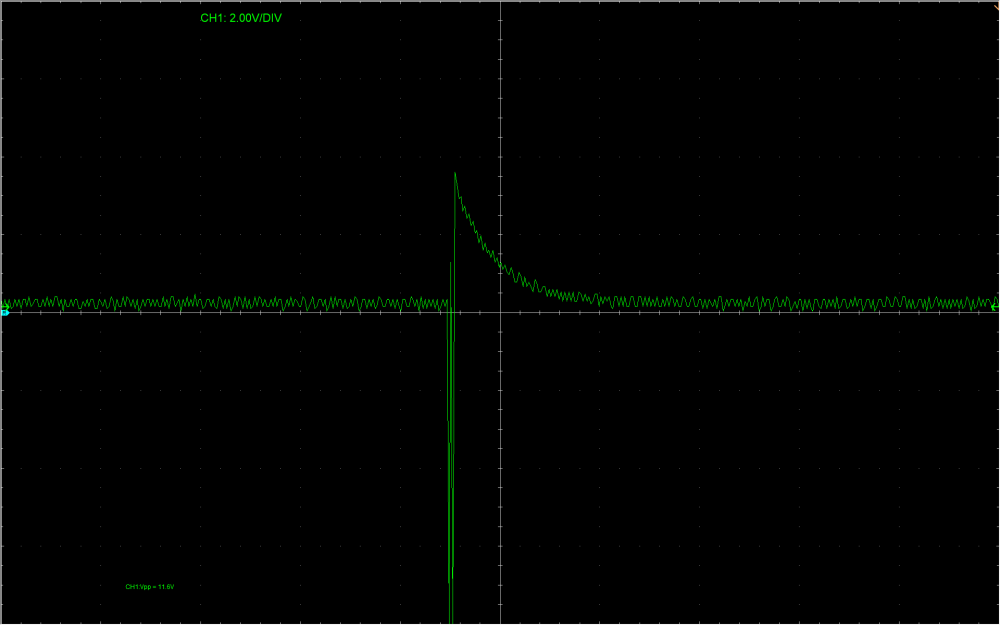Click the noisy baseline trace midway left of spike

pyautogui.click(x=225, y=302)
